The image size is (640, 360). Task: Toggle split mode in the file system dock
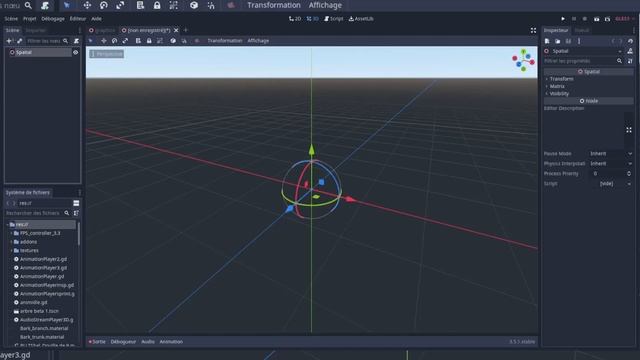(x=76, y=203)
